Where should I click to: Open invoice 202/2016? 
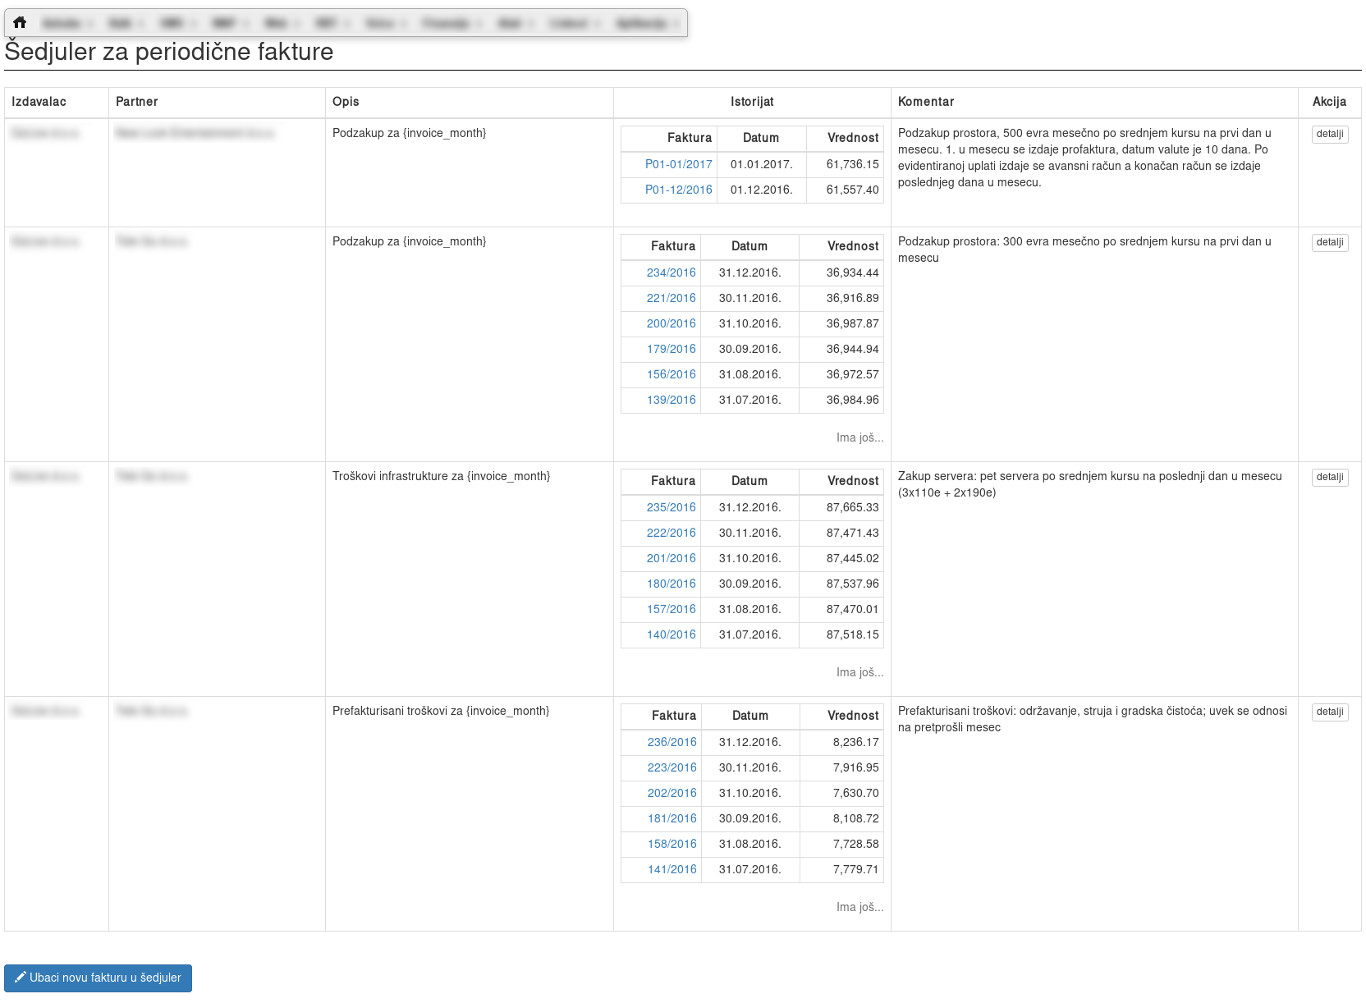[672, 794]
